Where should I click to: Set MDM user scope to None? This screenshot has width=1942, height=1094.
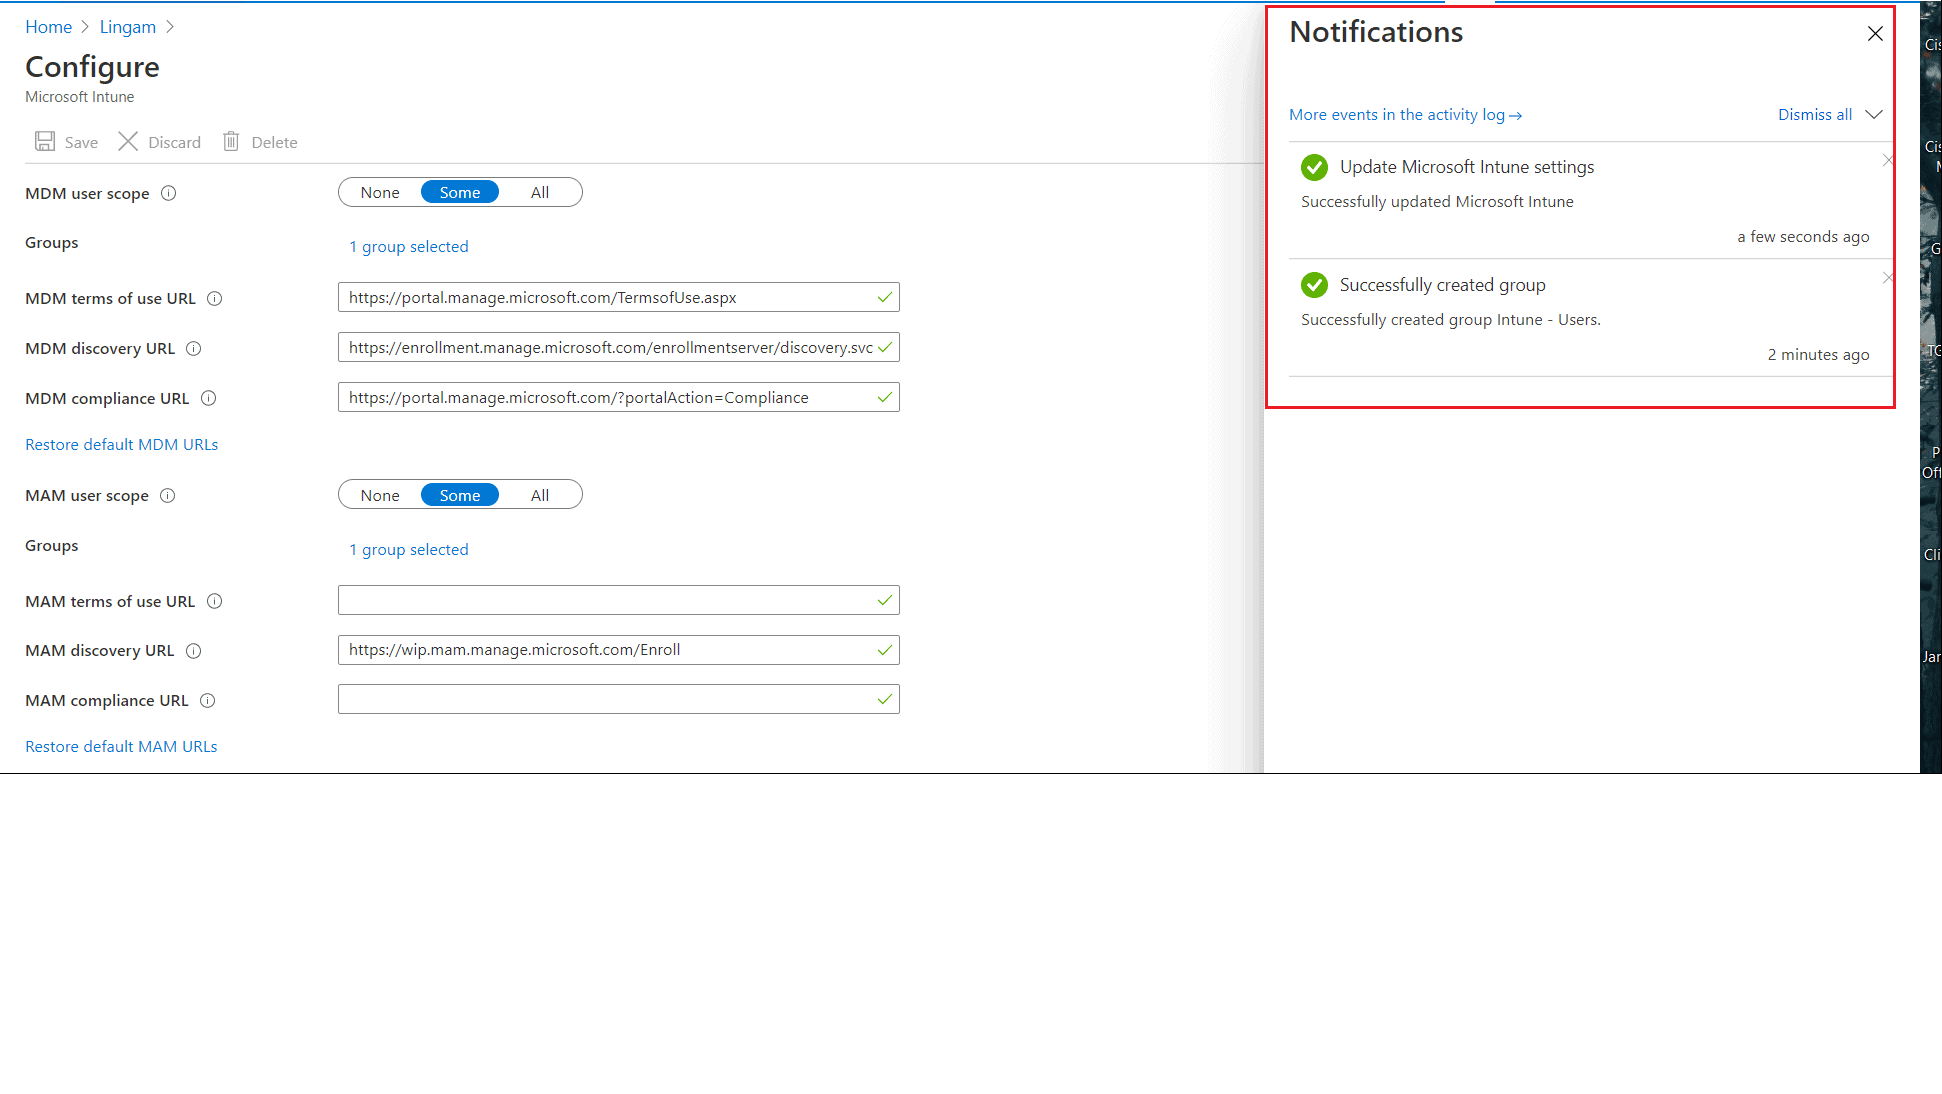(380, 192)
